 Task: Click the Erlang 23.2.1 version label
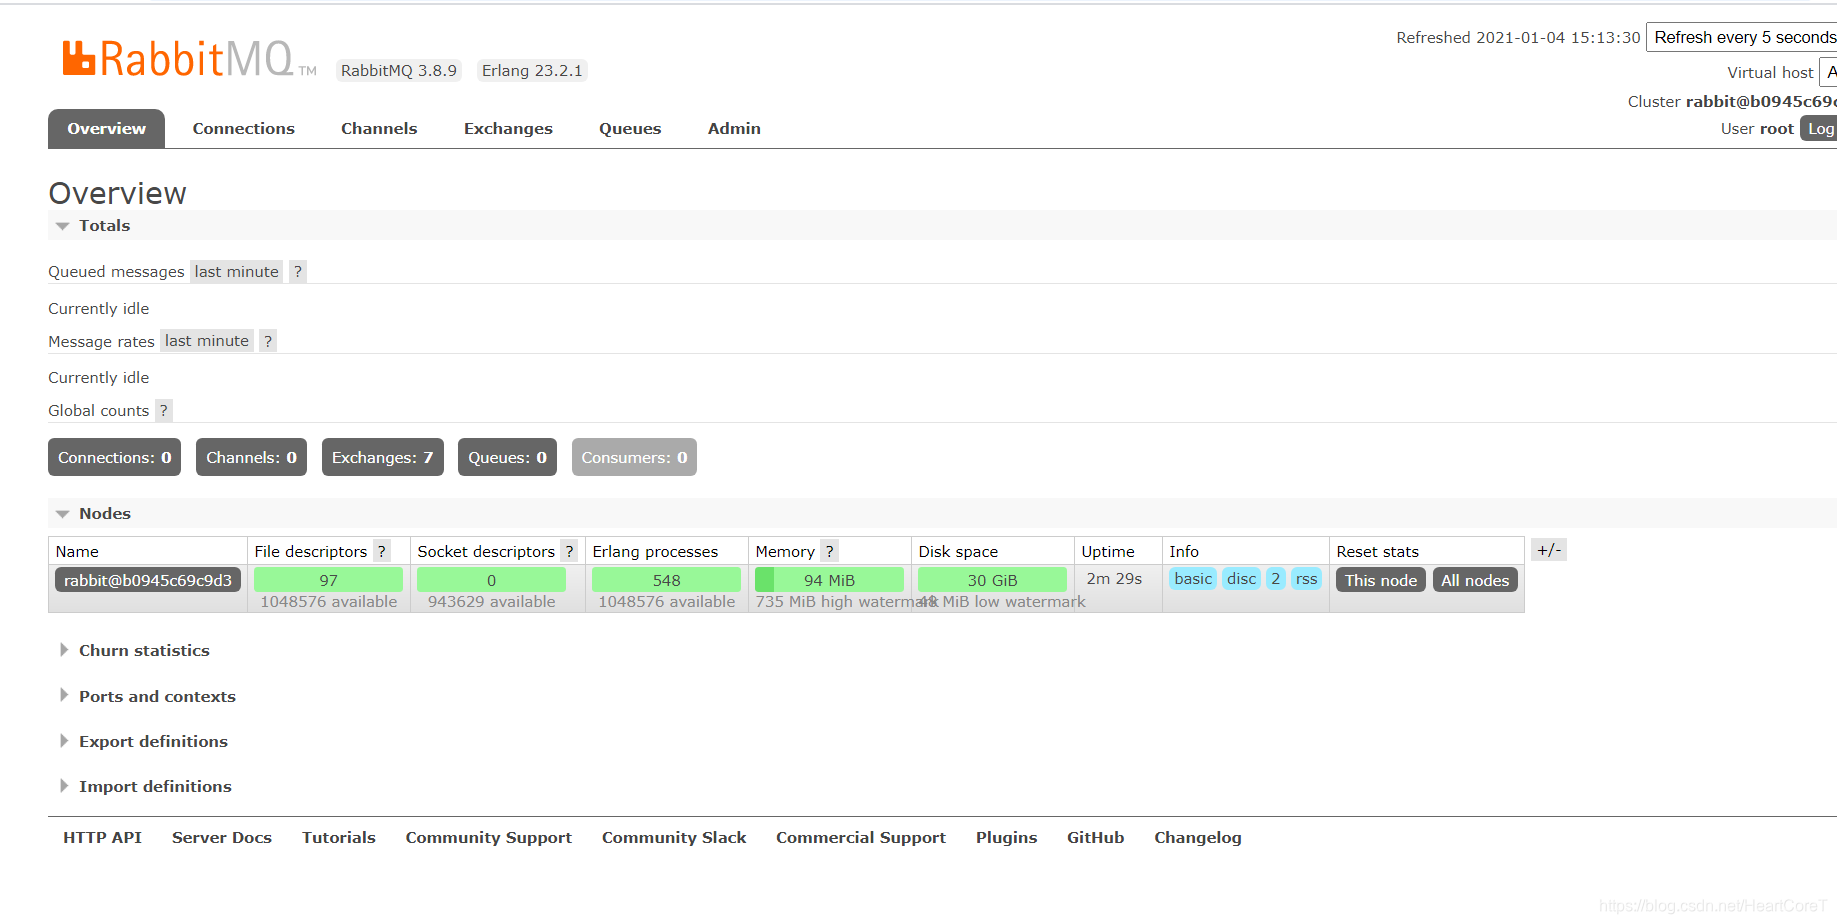click(x=532, y=71)
